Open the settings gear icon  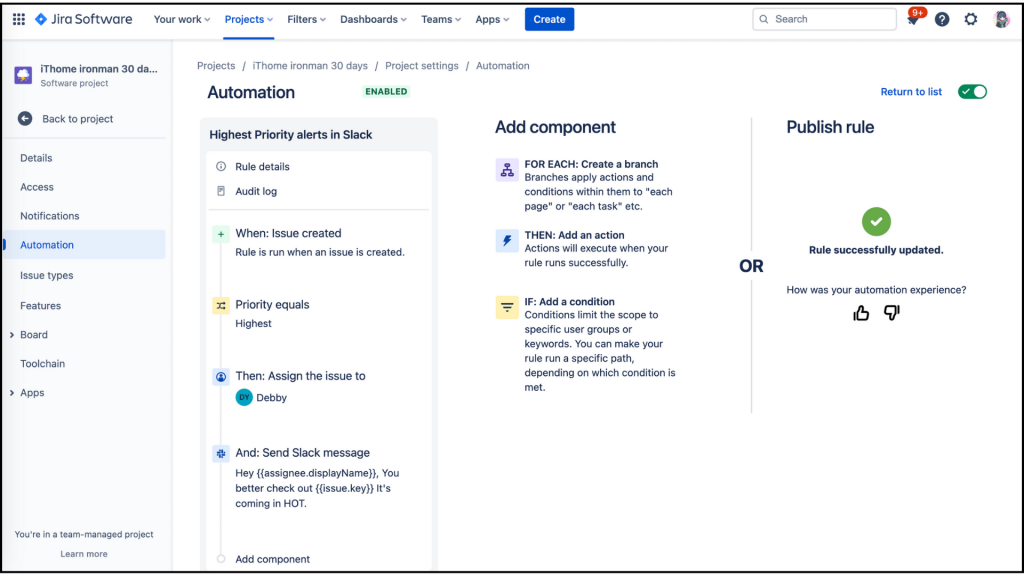971,20
